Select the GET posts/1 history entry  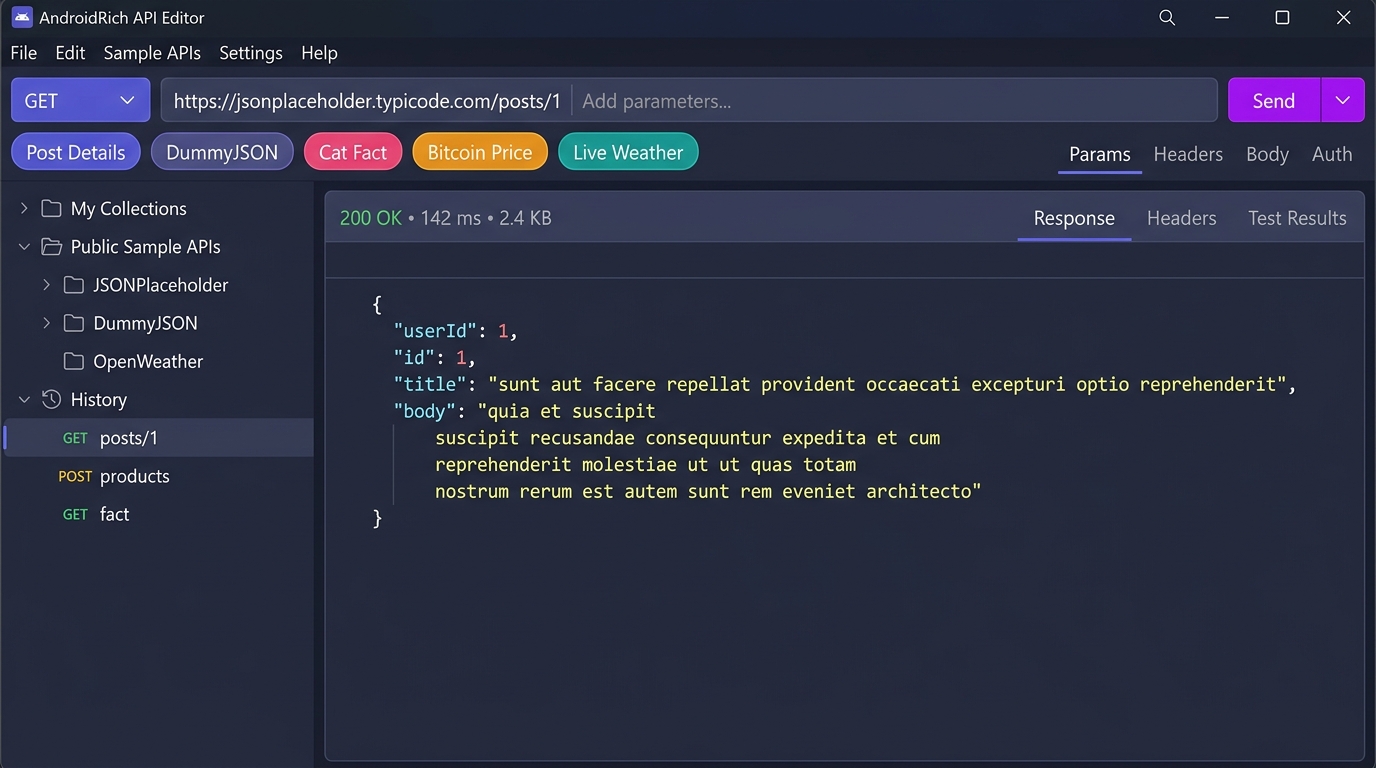point(159,438)
